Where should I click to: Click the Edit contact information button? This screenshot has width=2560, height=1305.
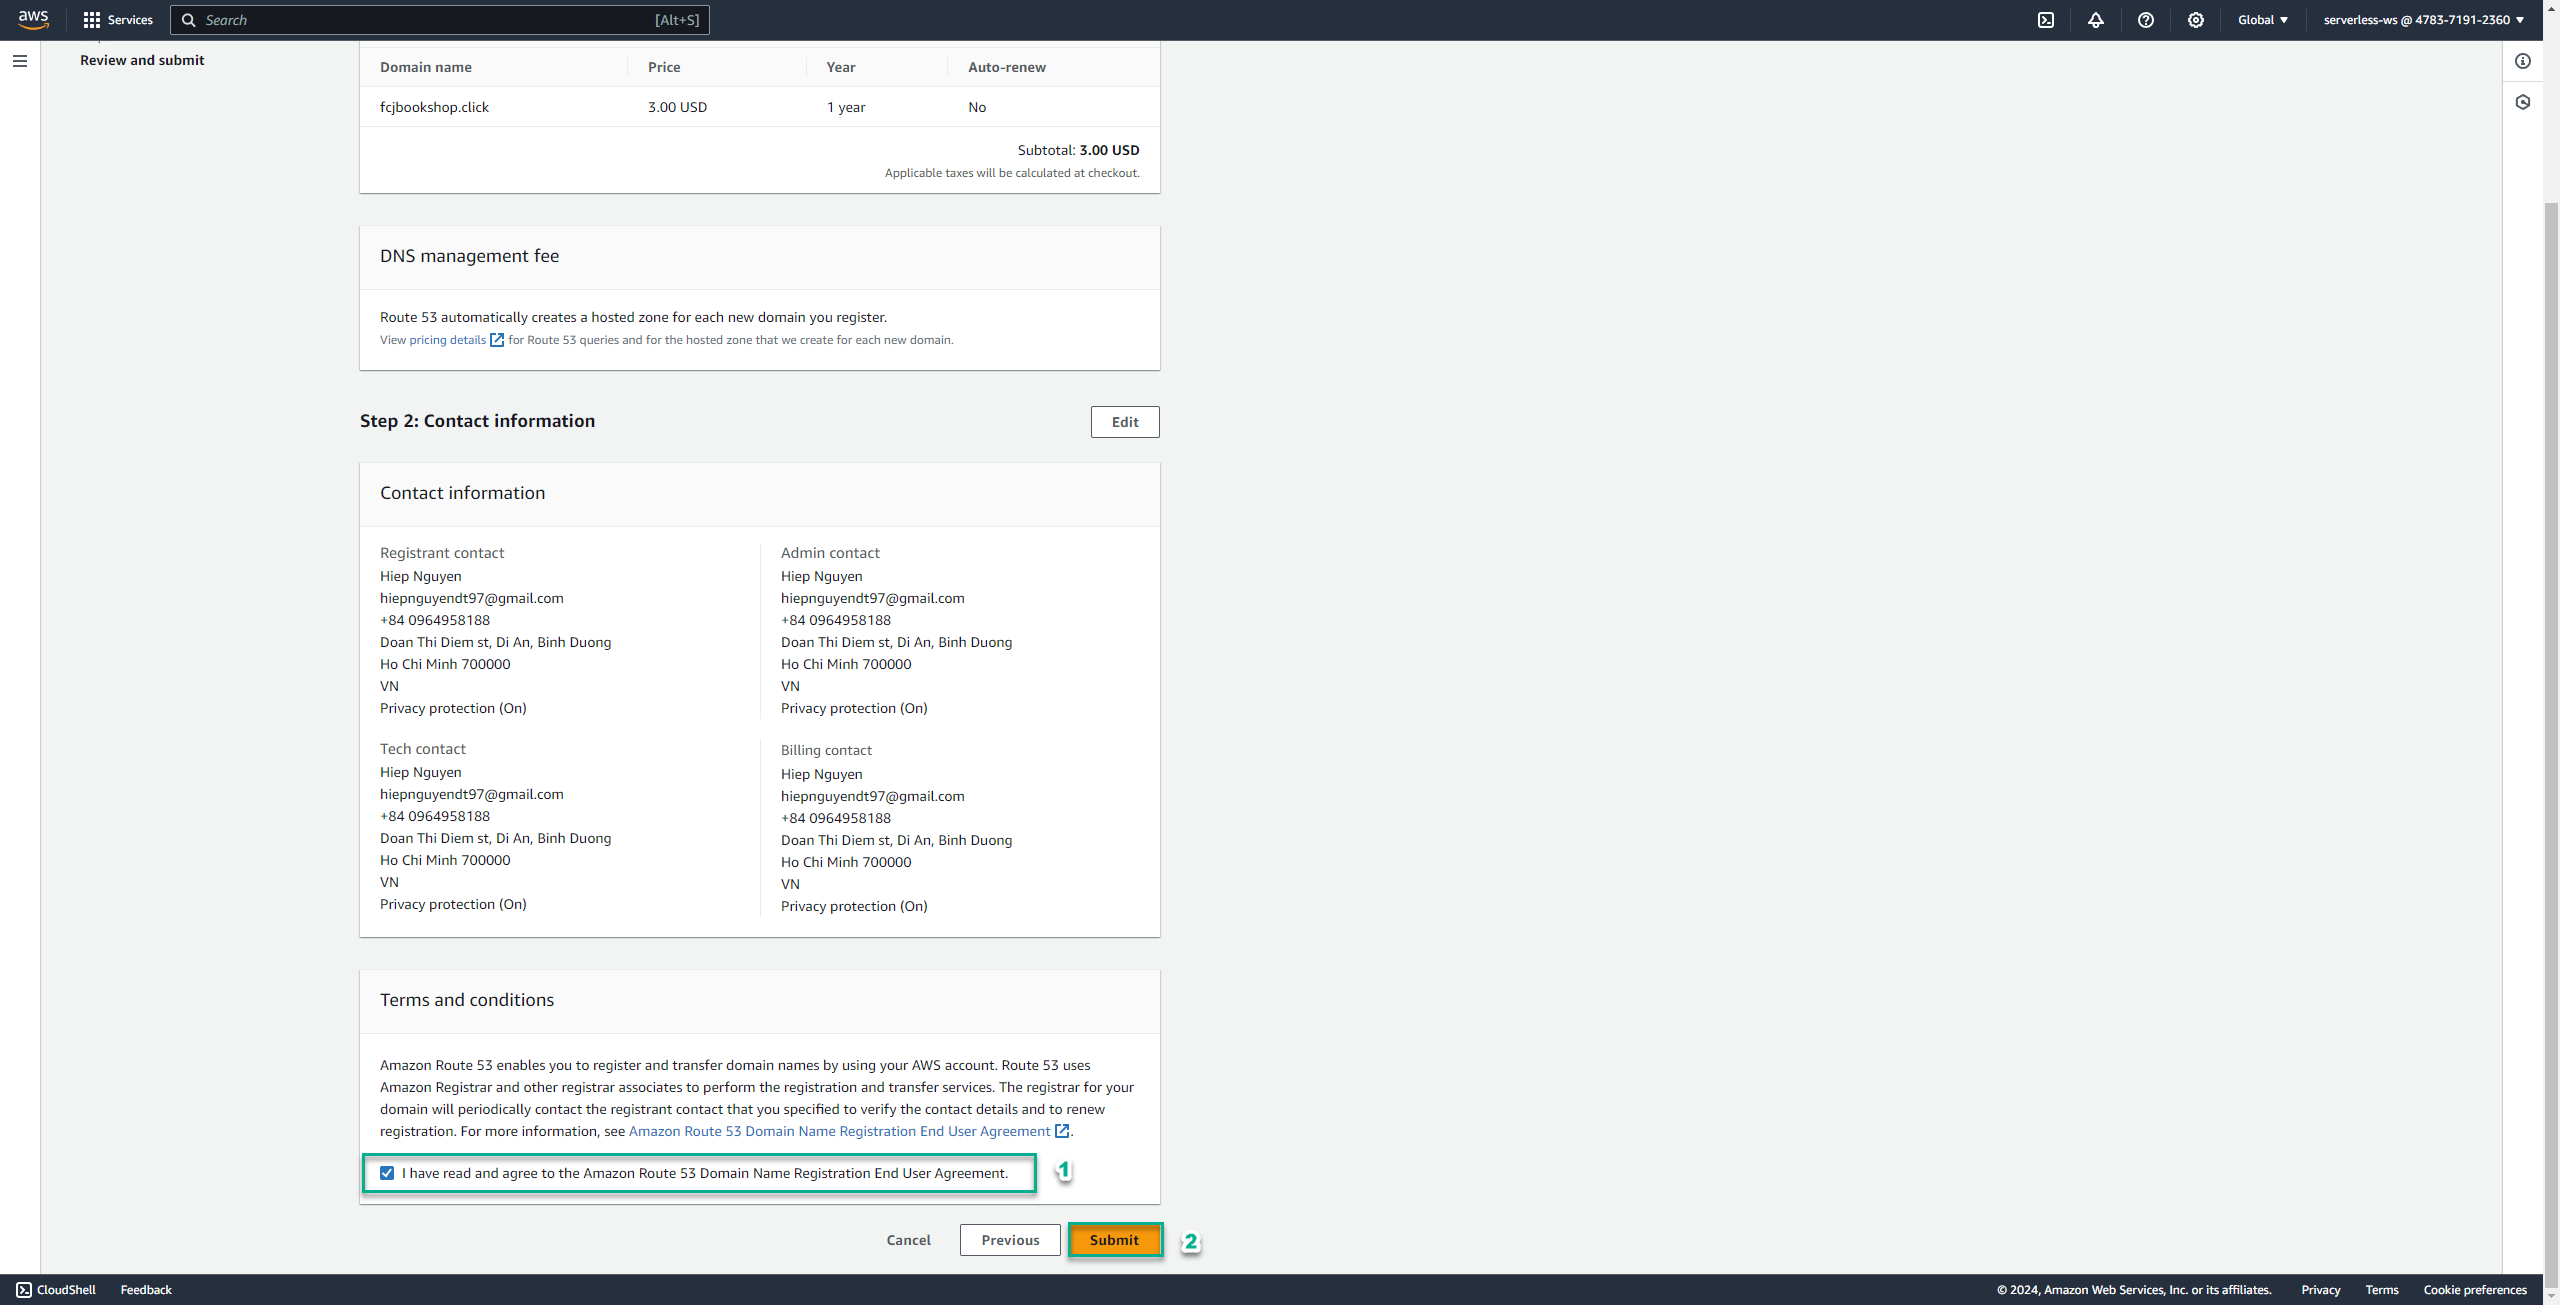click(x=1125, y=419)
